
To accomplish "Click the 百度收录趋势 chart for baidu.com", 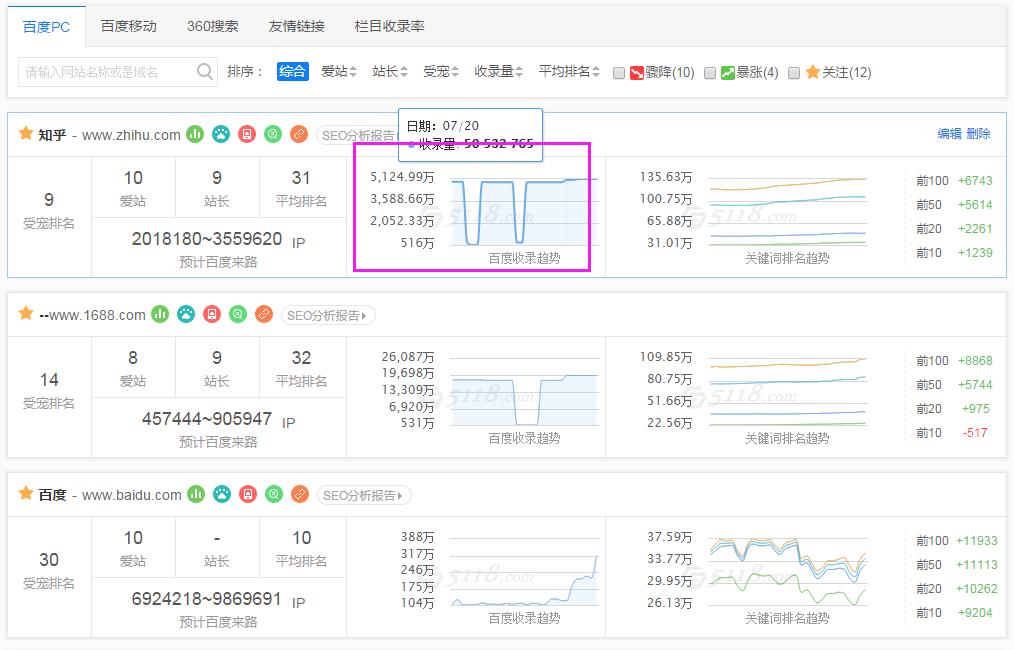I will (x=525, y=578).
